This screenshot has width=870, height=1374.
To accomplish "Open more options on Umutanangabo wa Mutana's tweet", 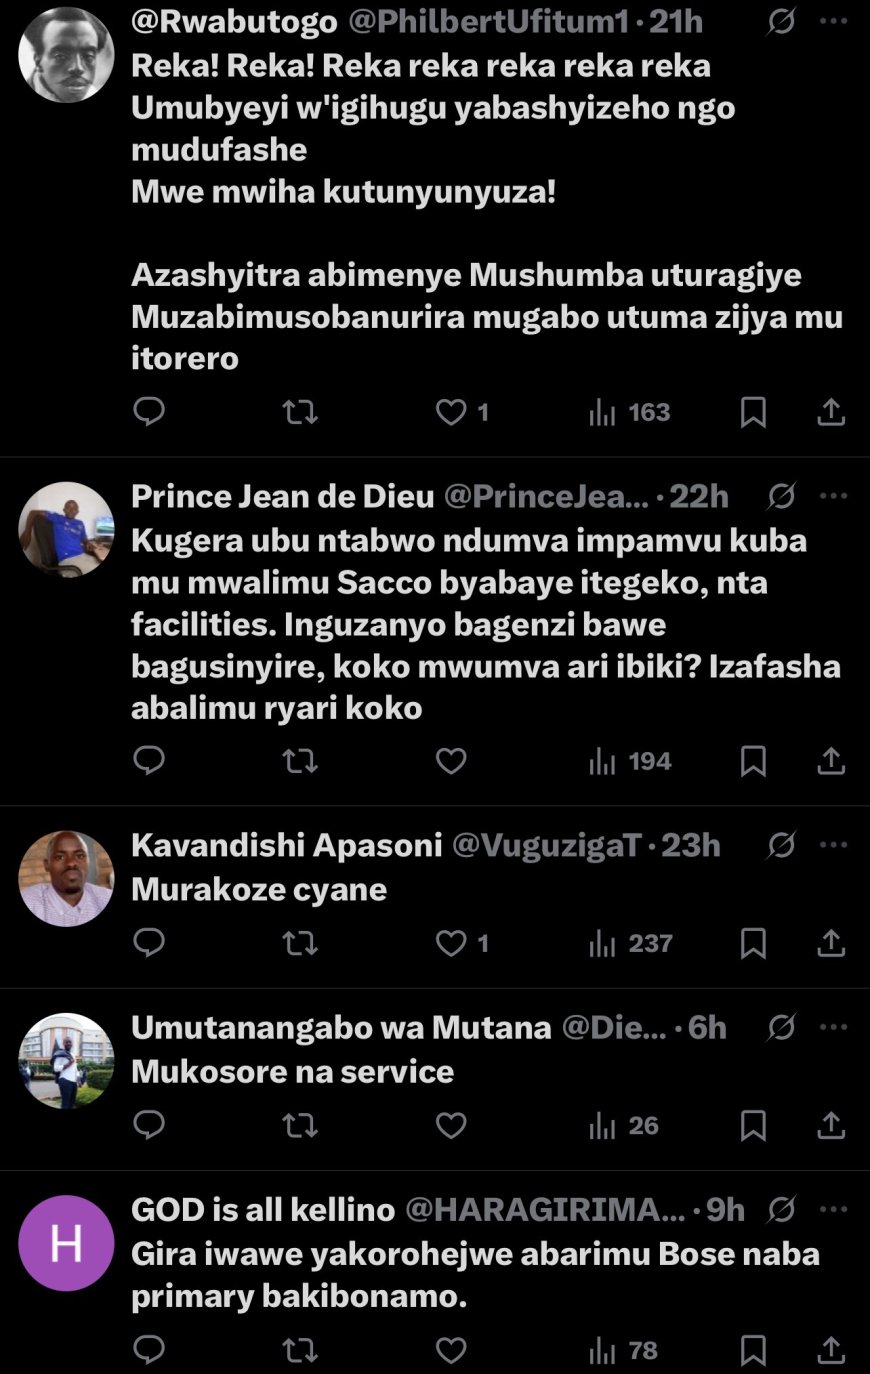I will point(833,1027).
